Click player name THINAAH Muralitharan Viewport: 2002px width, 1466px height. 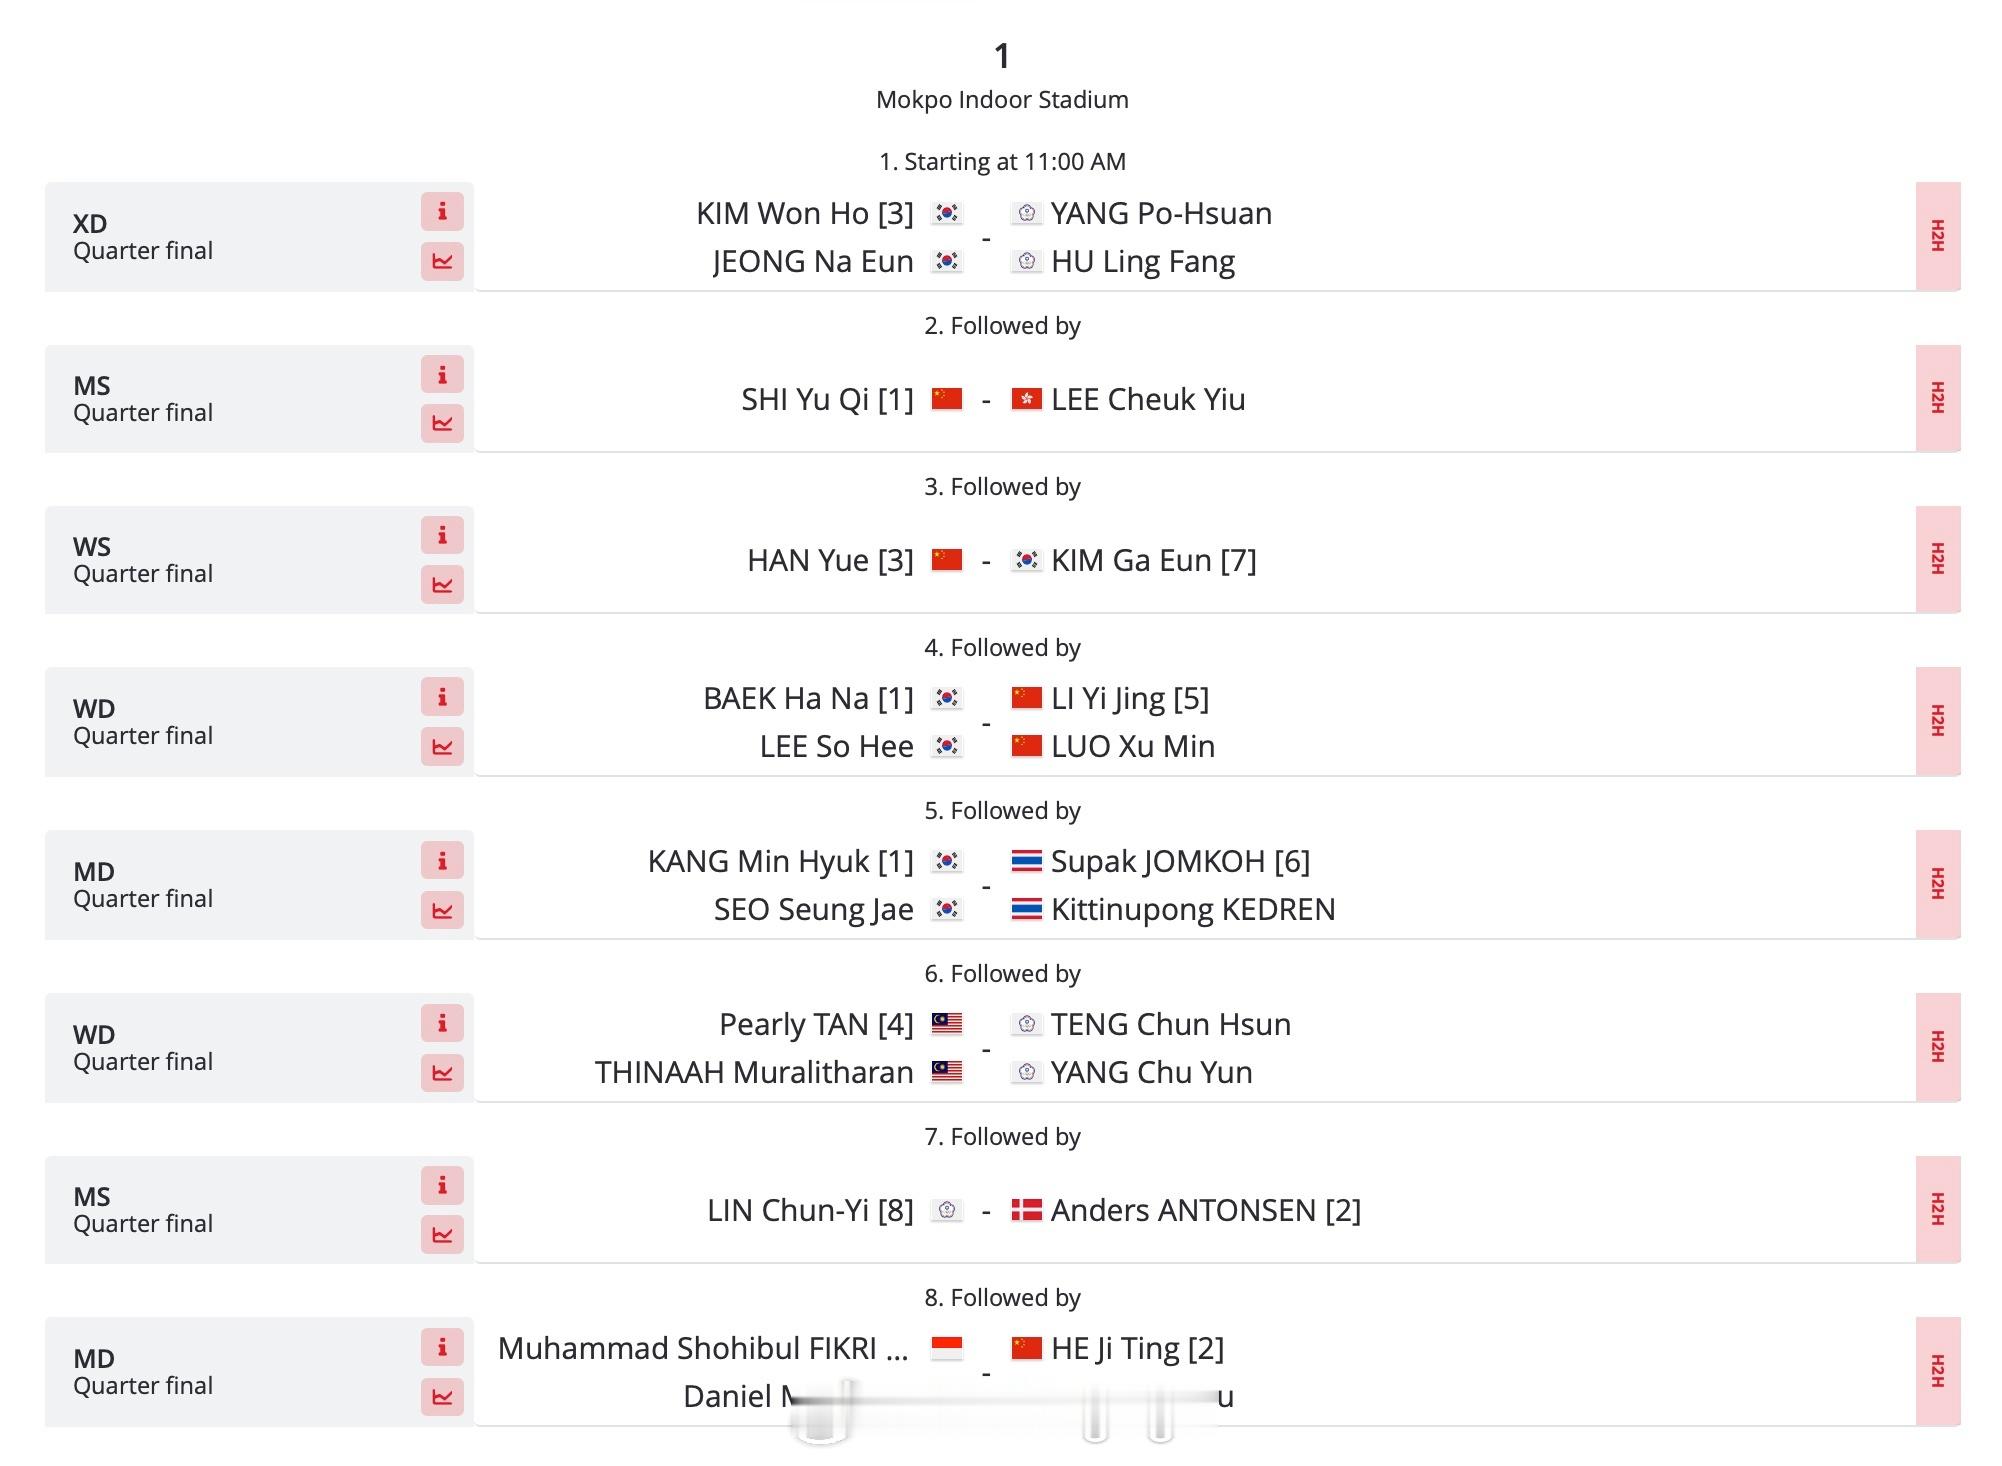pyautogui.click(x=754, y=1072)
